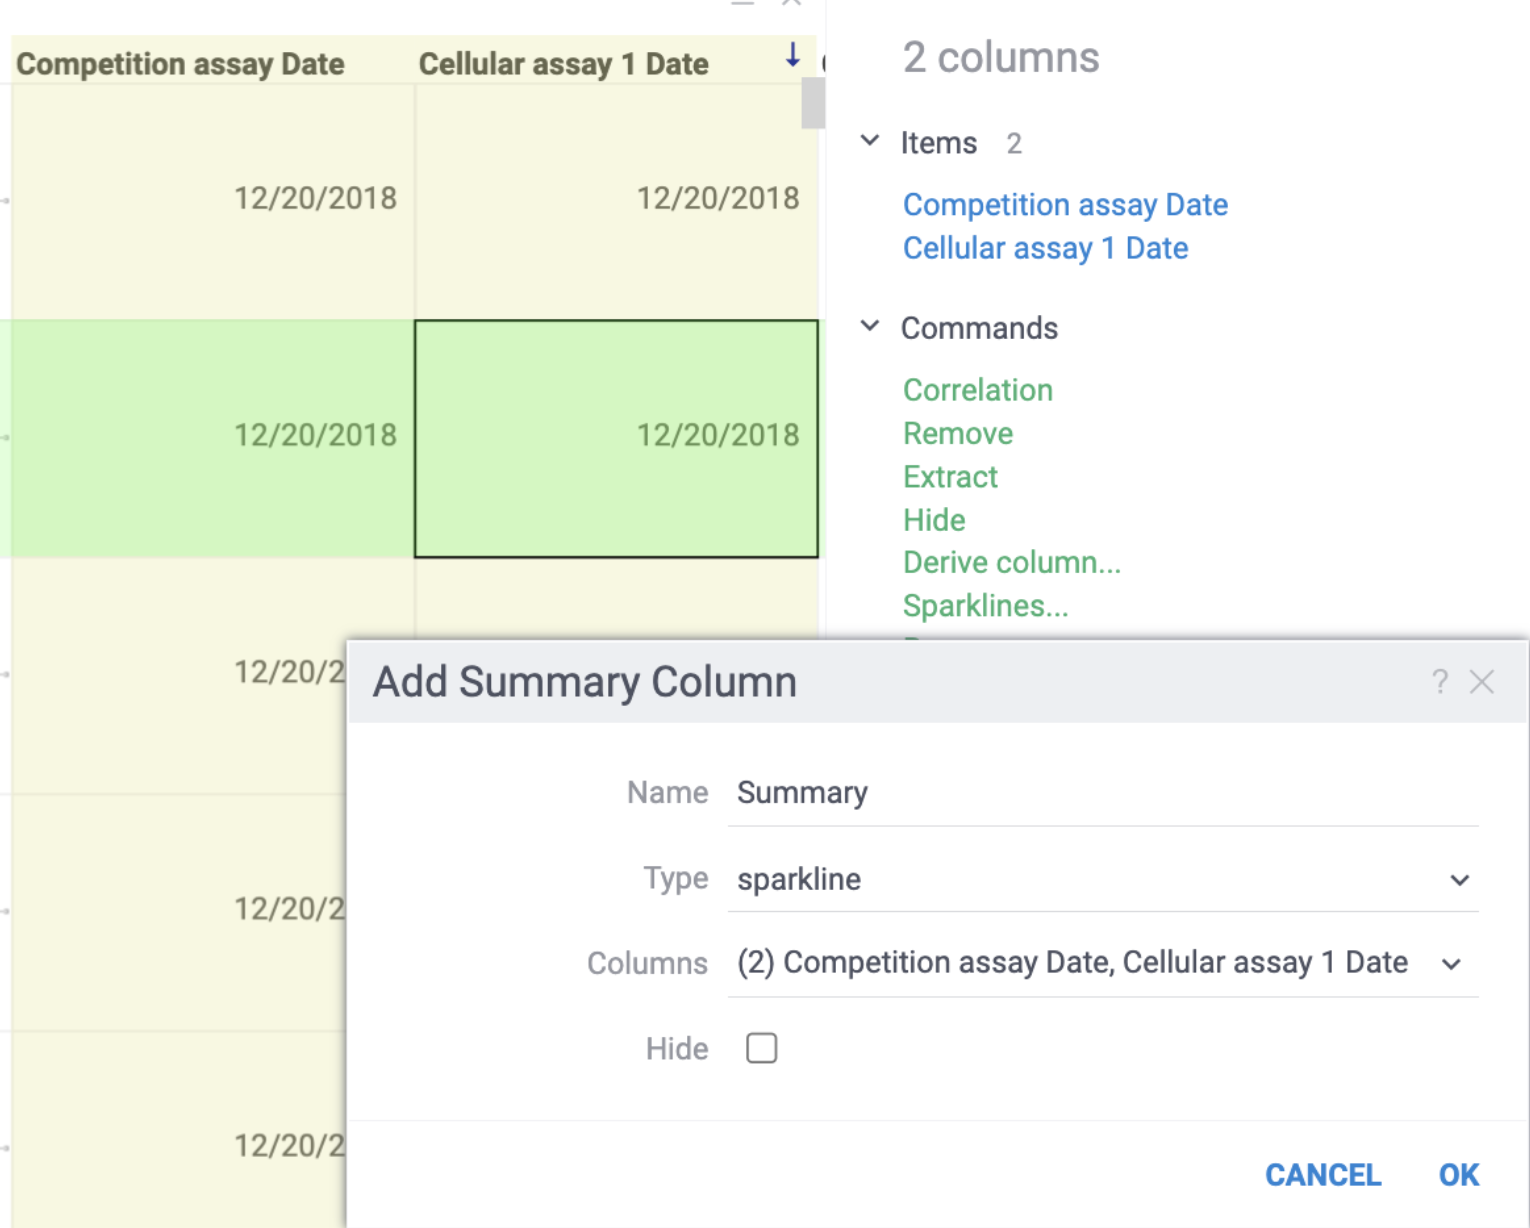
Task: Select the Extract command
Action: pos(950,477)
